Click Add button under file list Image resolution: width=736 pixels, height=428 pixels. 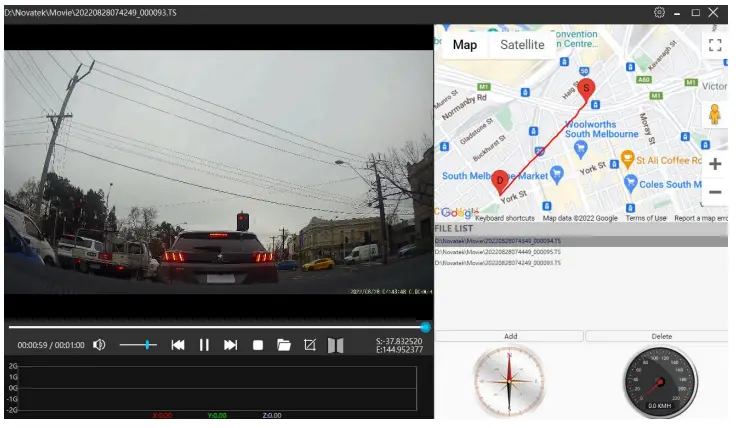510,336
